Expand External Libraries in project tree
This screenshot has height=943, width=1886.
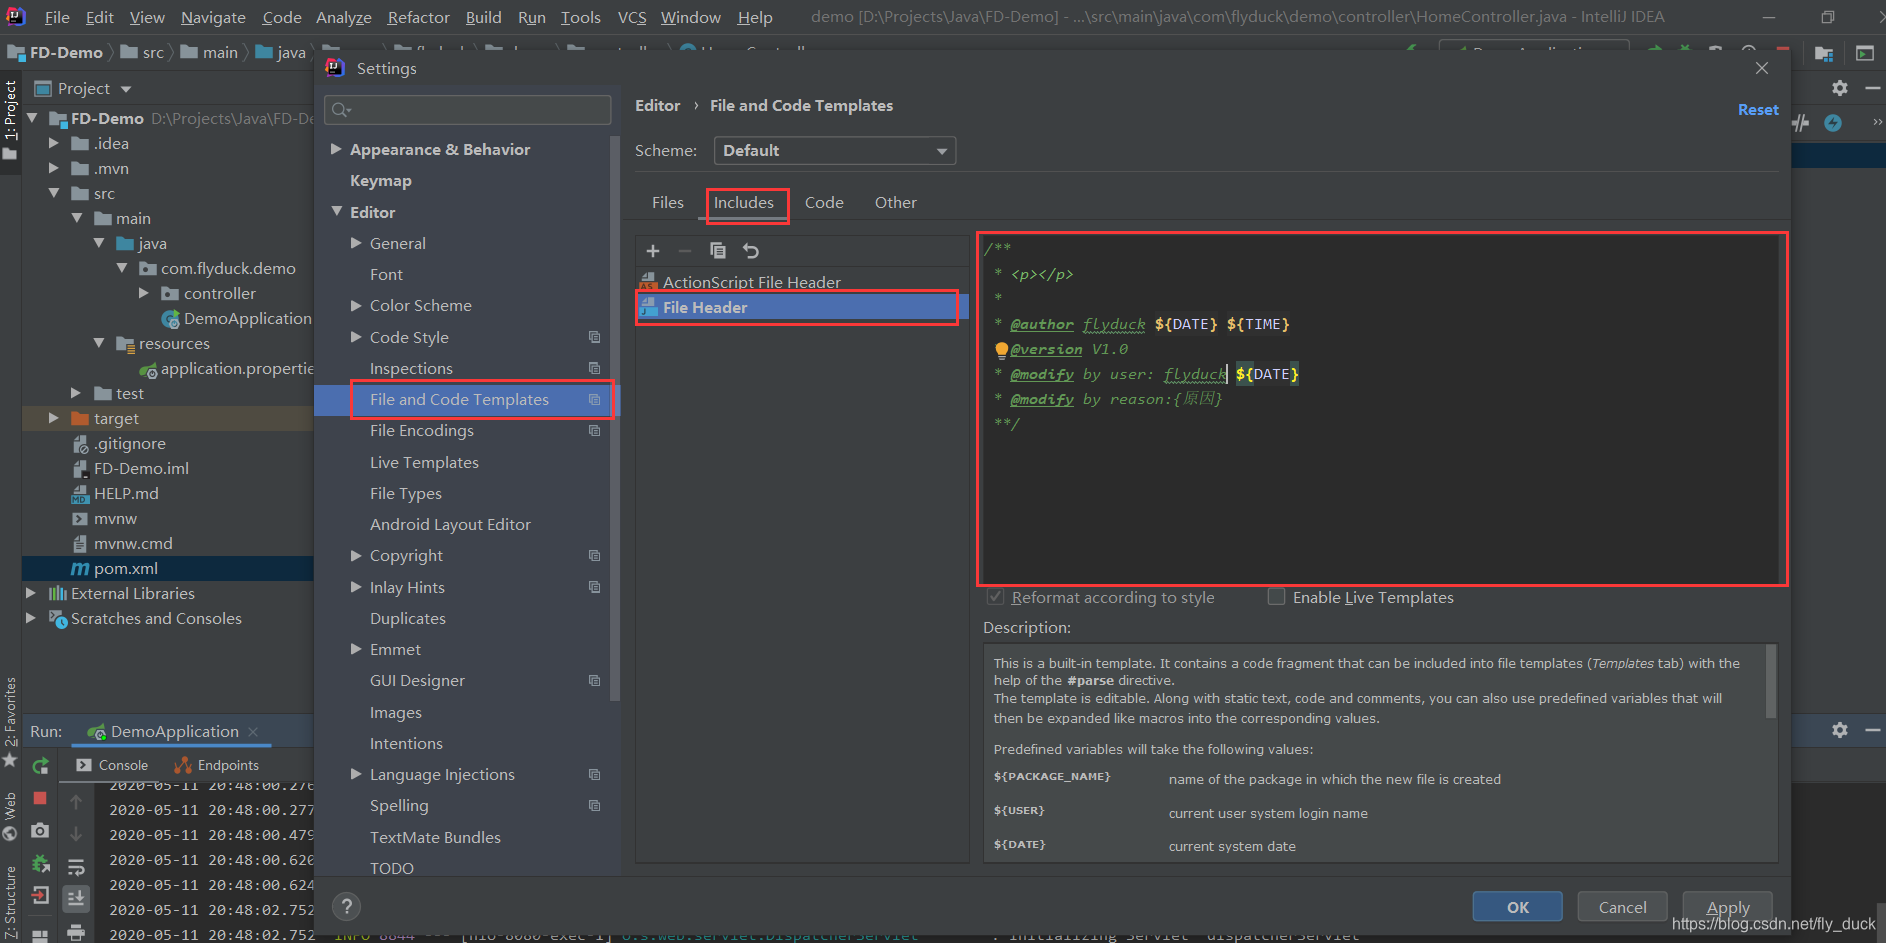31,593
